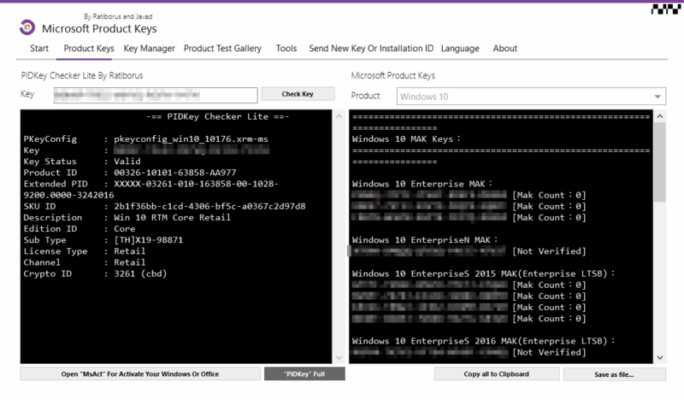
Task: Click "Windows 10 EnterpriseS 2016 MAK" heading
Action: click(483, 341)
